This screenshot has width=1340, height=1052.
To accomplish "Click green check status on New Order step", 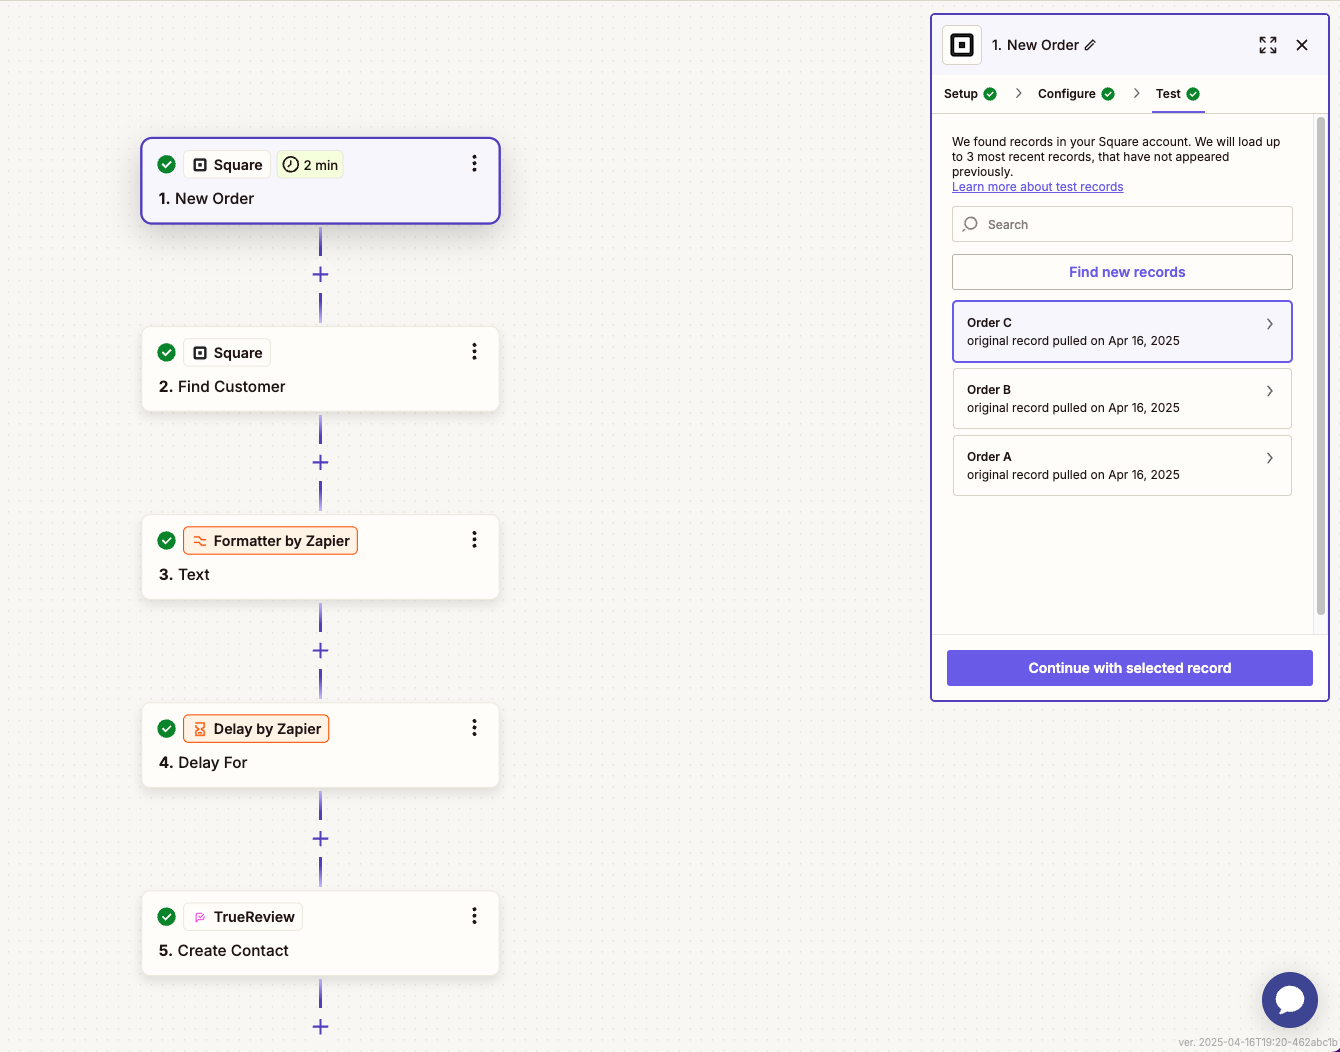I will (167, 164).
